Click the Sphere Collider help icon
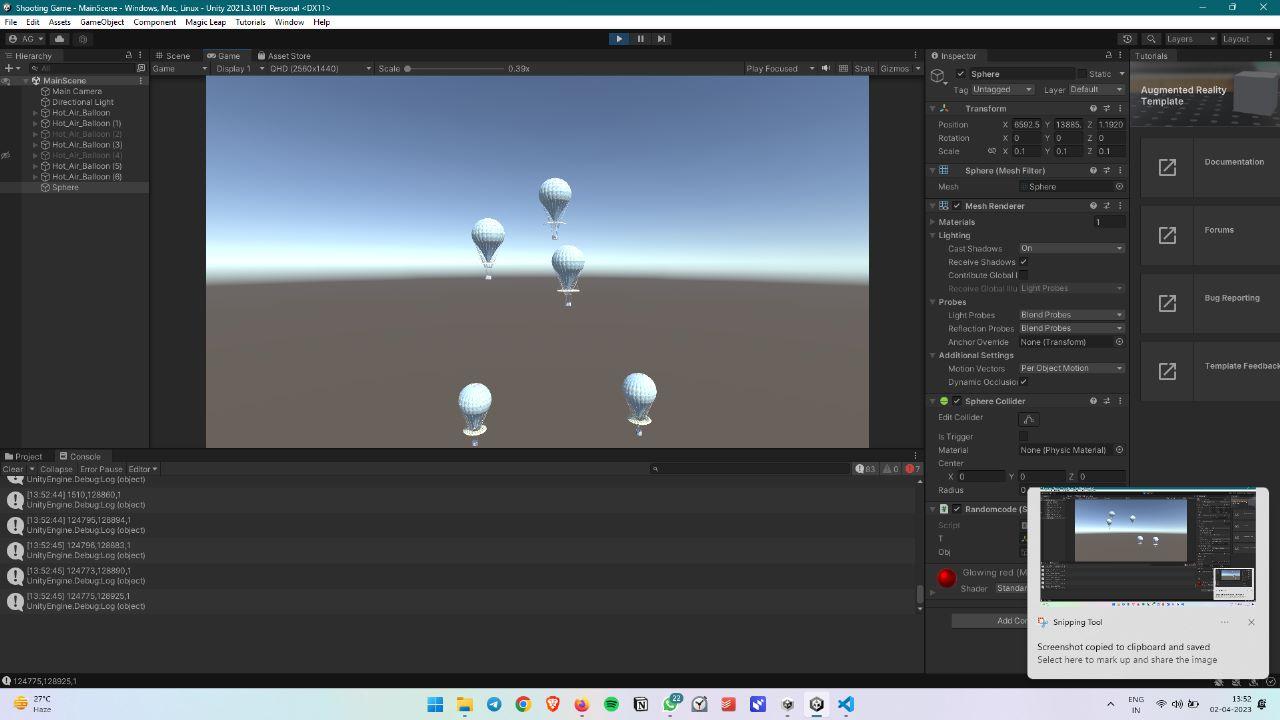Viewport: 1280px width, 720px height. pyautogui.click(x=1093, y=401)
